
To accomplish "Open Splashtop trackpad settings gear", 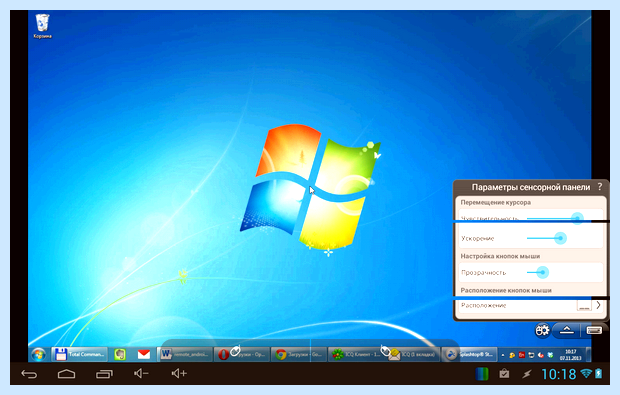I will click(542, 330).
